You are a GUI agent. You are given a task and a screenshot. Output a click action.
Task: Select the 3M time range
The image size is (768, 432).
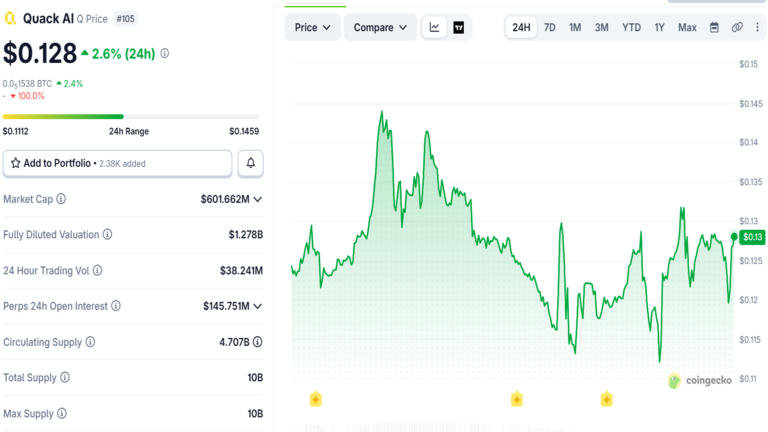coord(601,27)
